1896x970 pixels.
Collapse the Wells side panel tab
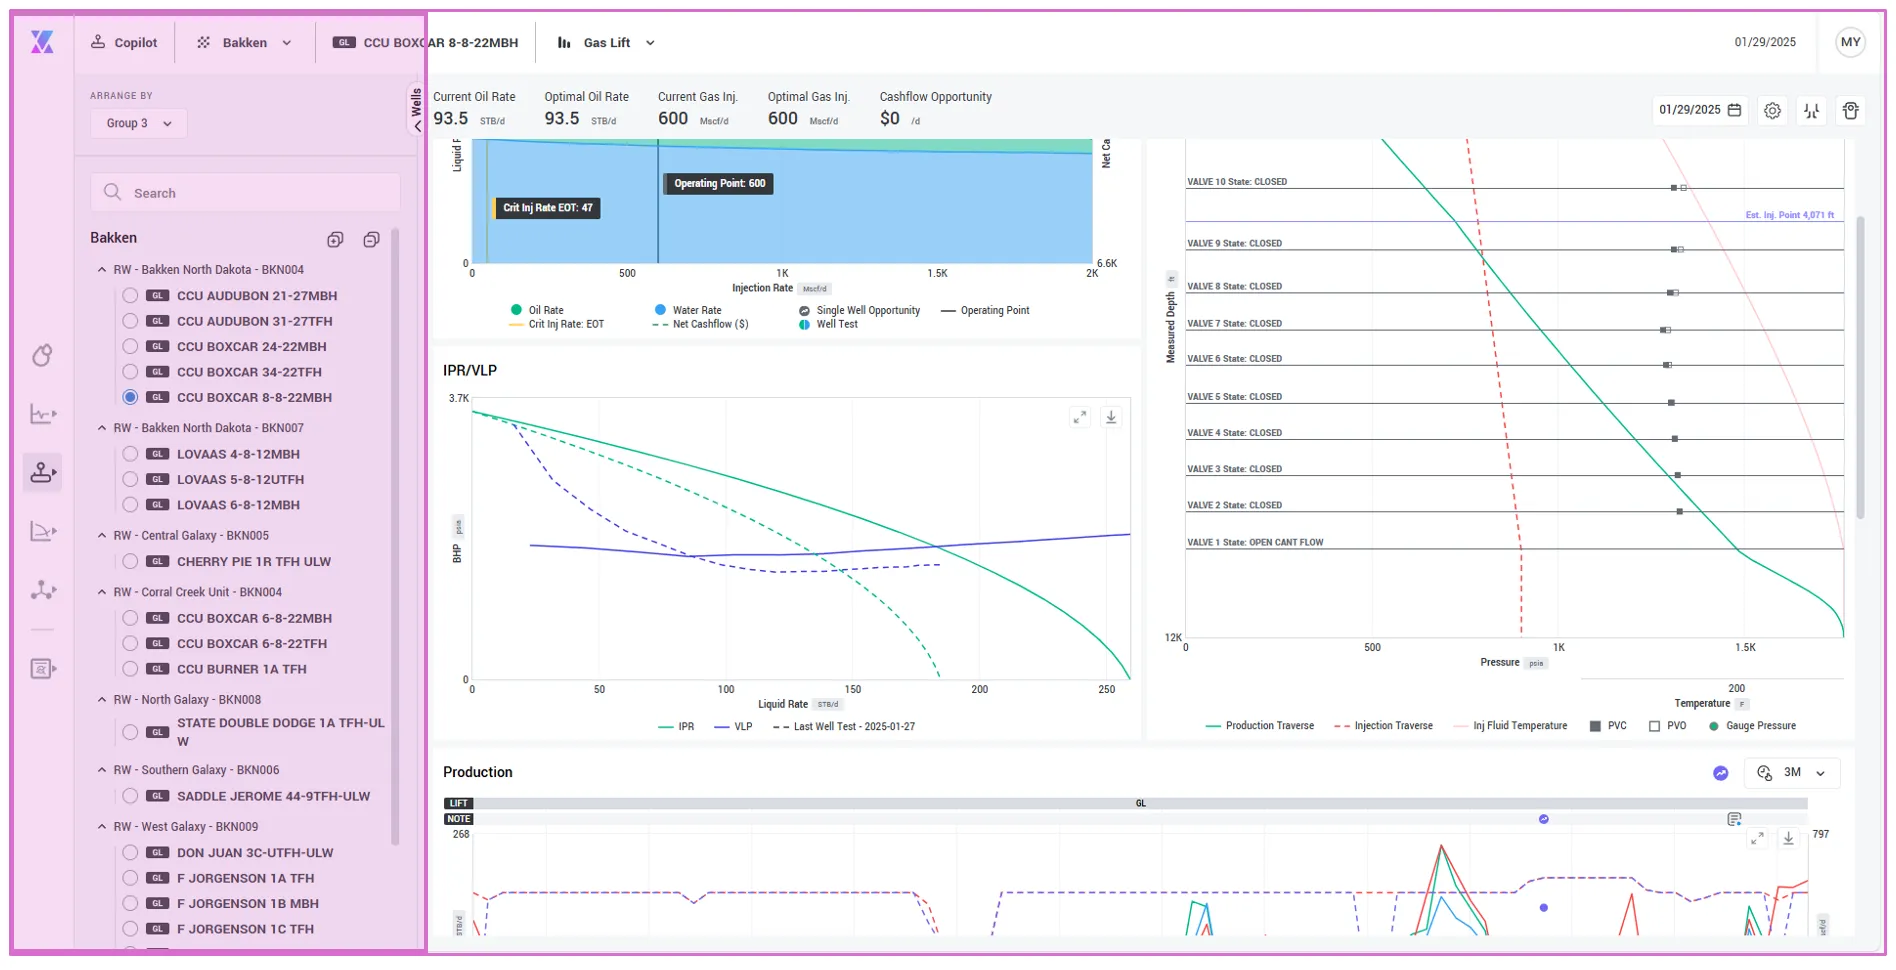pyautogui.click(x=417, y=110)
